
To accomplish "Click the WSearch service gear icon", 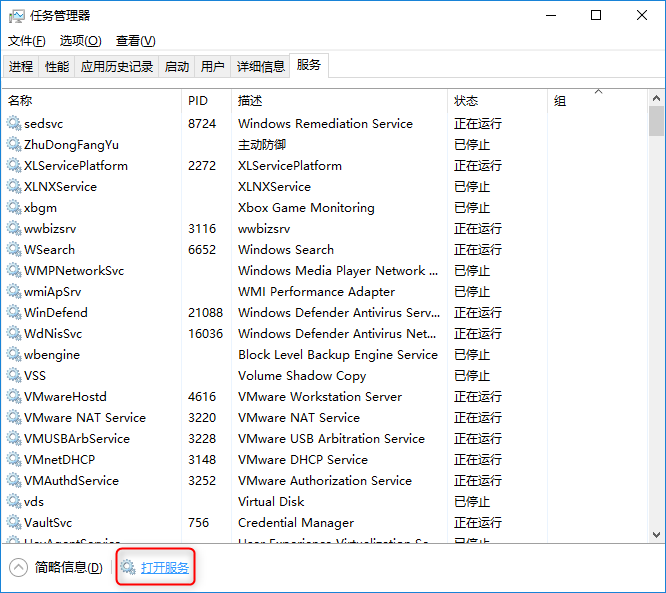I will tap(14, 249).
